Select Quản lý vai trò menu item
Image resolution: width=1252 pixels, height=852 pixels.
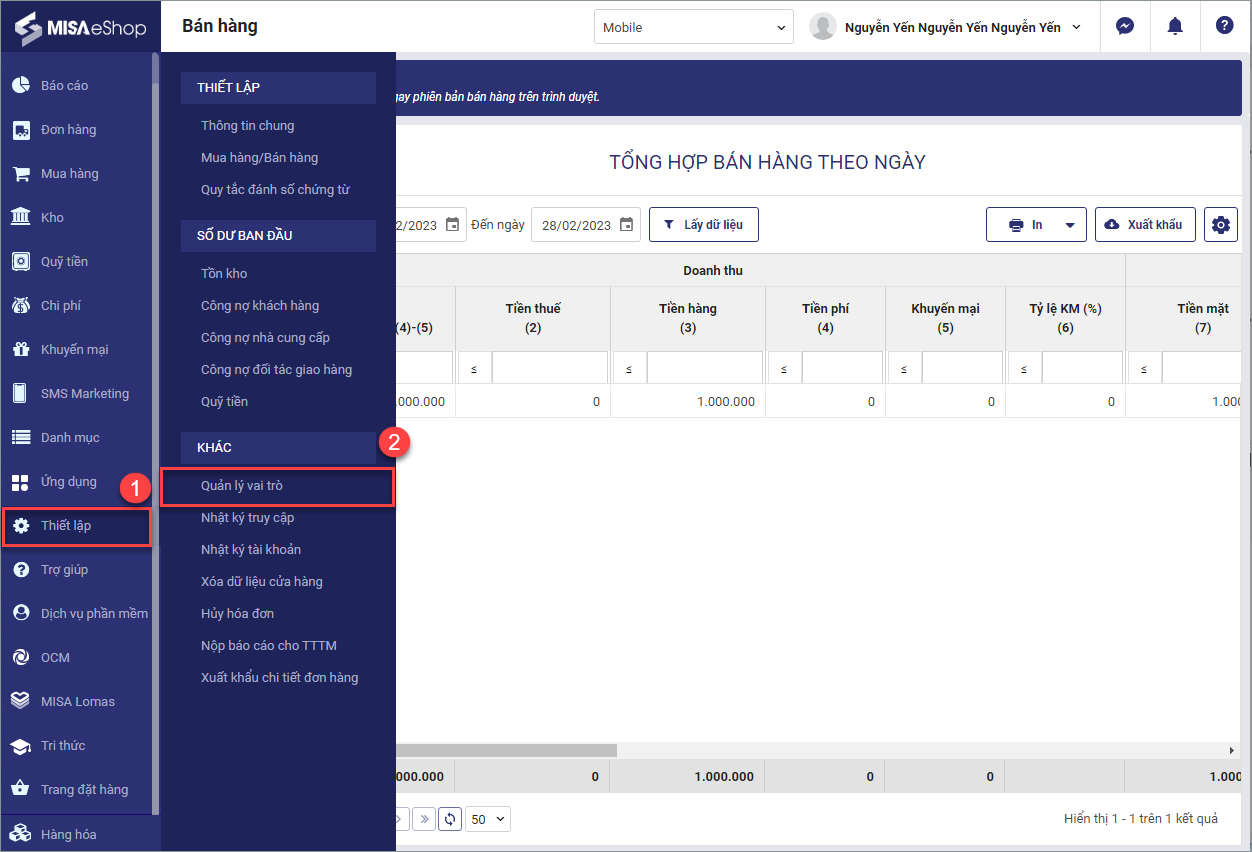[x=242, y=486]
